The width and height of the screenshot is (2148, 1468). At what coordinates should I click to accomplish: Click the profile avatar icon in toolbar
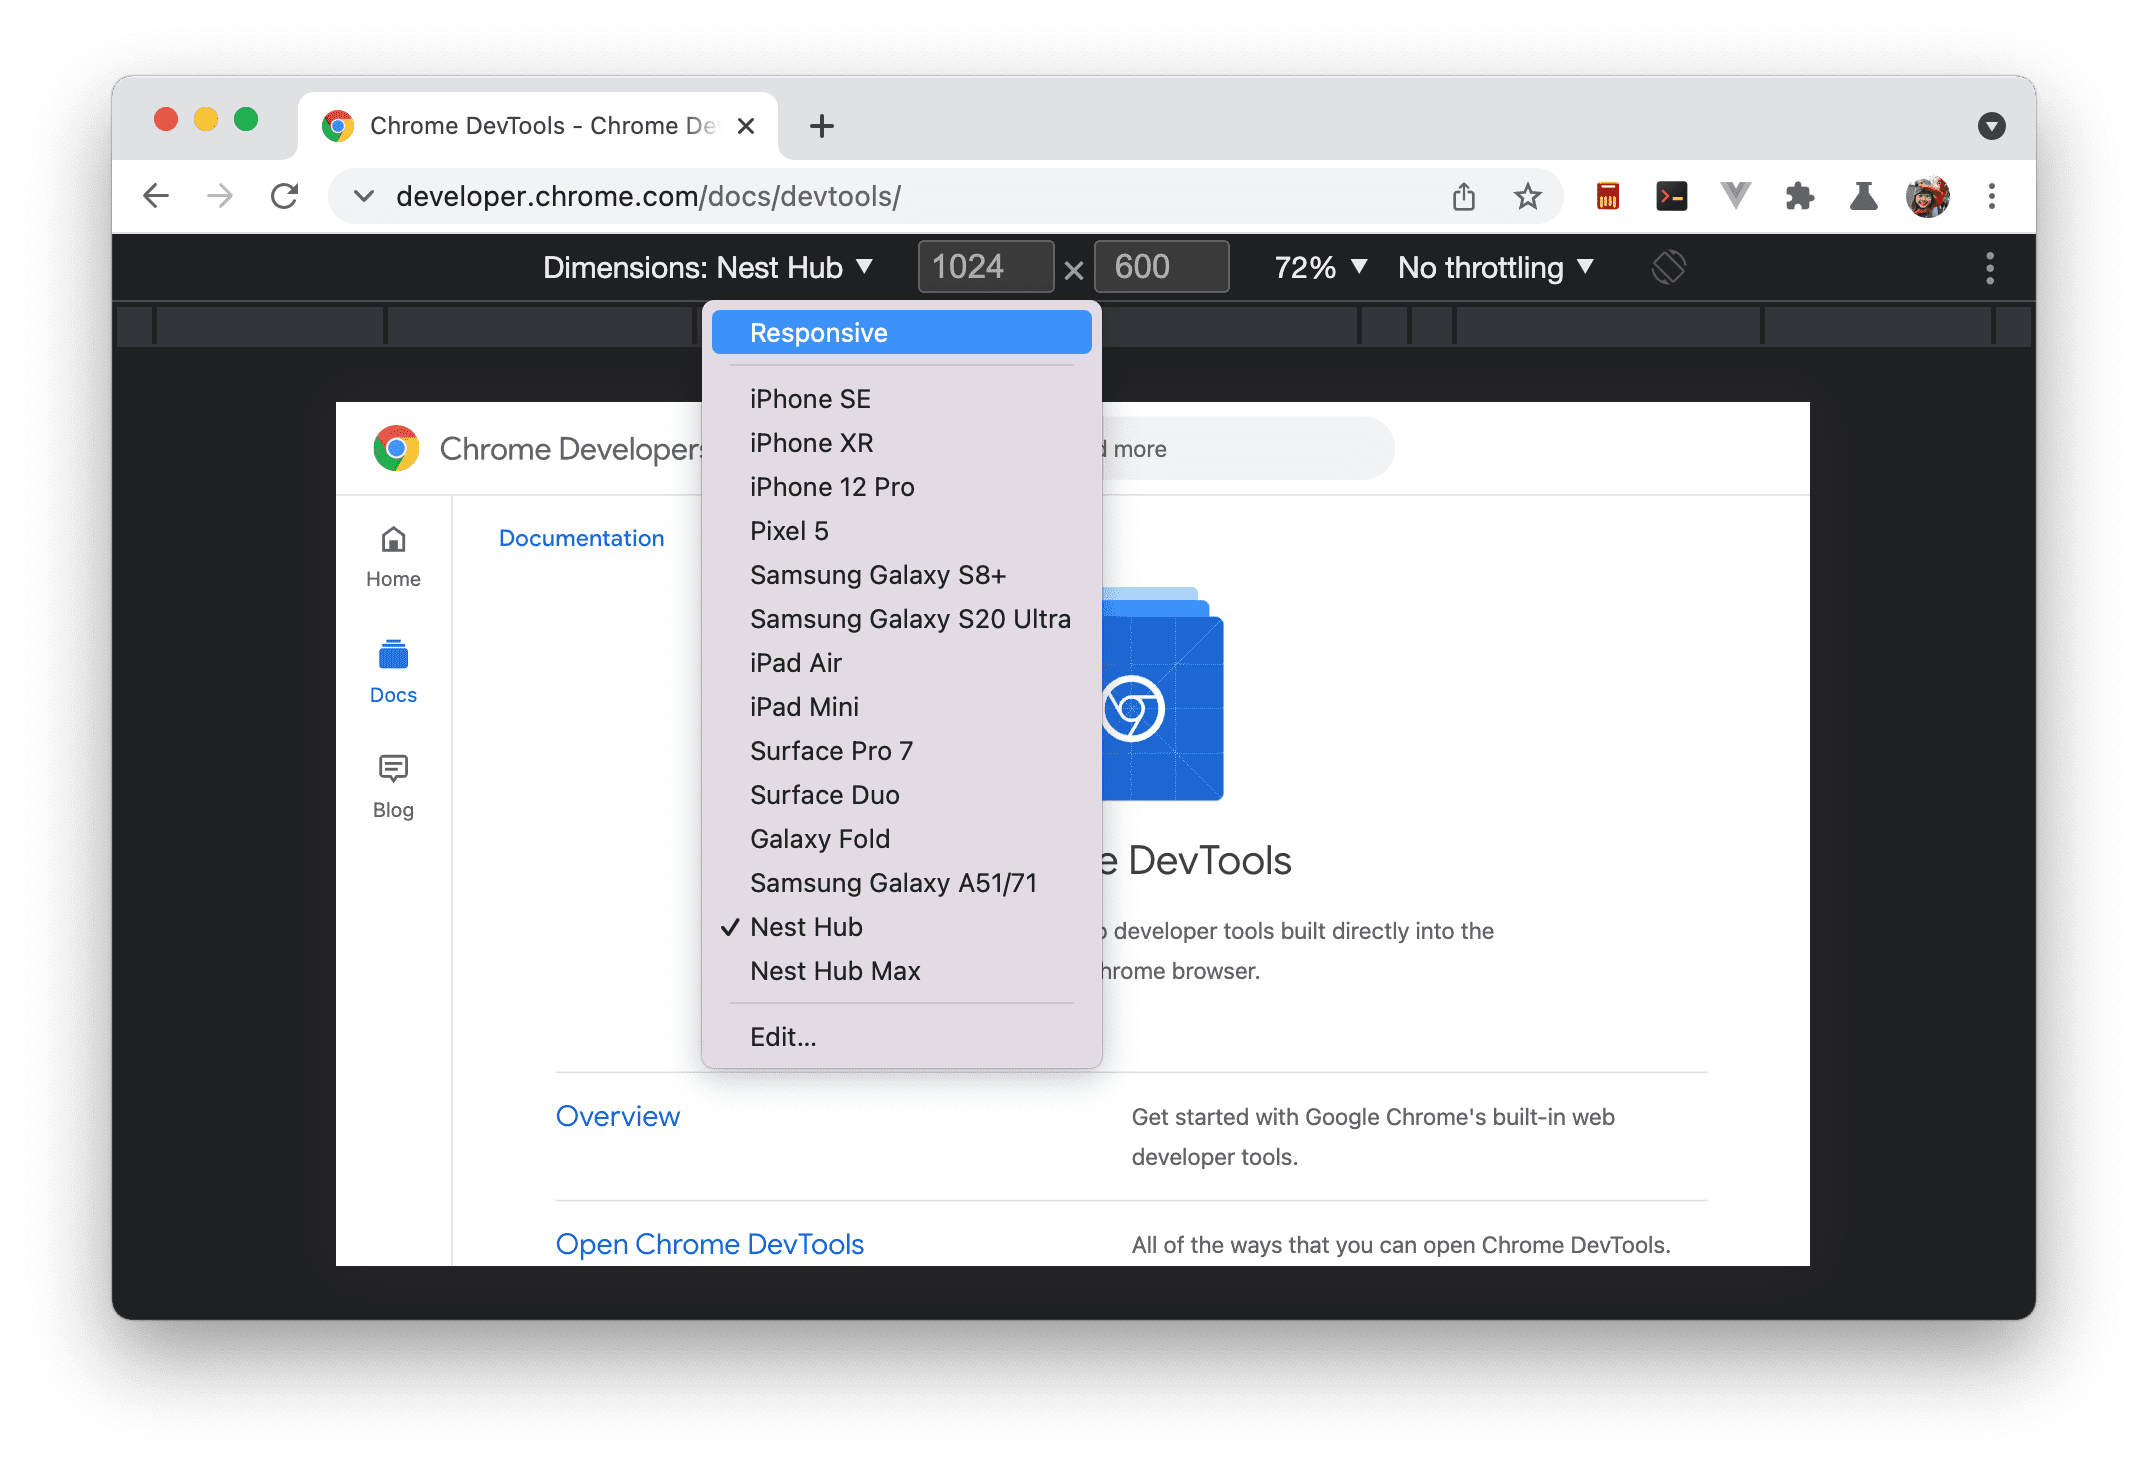pyautogui.click(x=1931, y=194)
